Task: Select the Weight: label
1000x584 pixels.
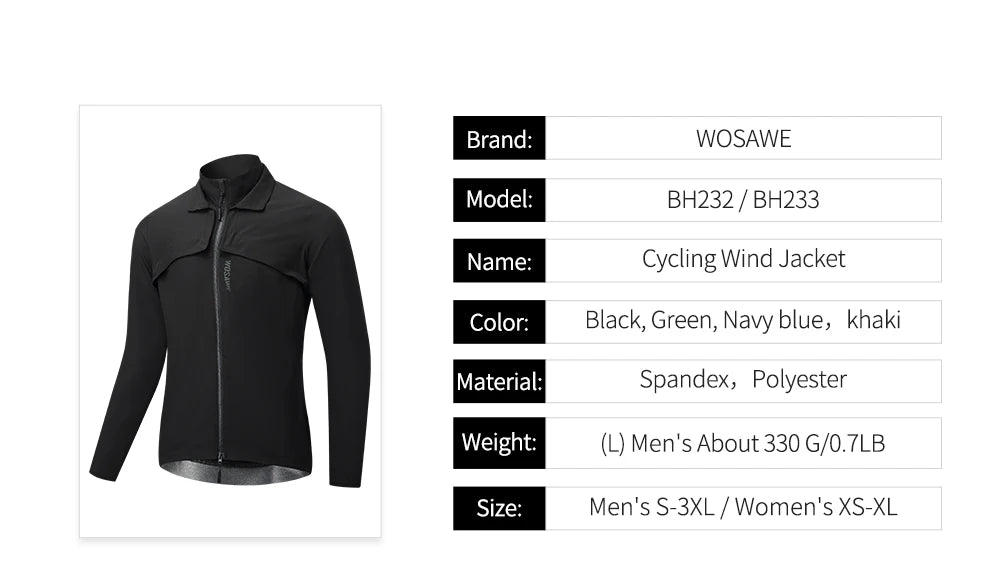Action: click(499, 441)
